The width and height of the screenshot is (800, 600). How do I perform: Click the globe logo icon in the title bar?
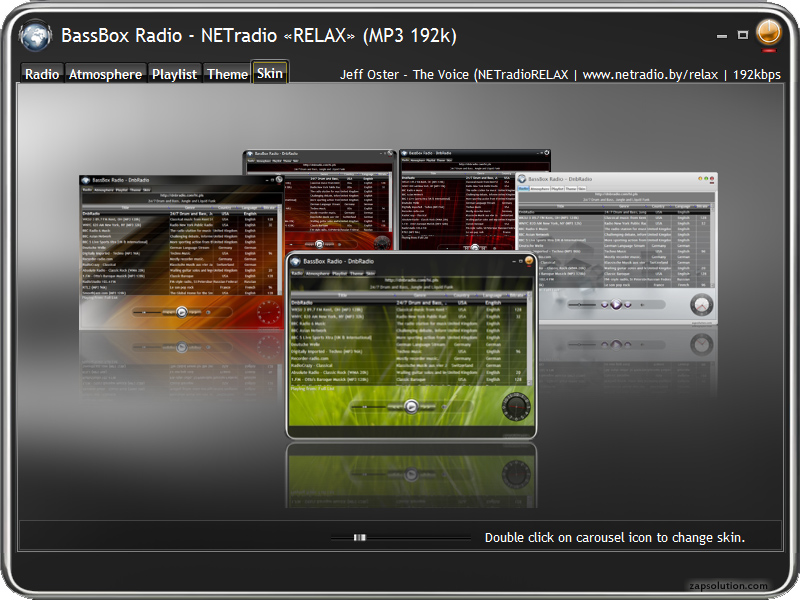pos(35,36)
